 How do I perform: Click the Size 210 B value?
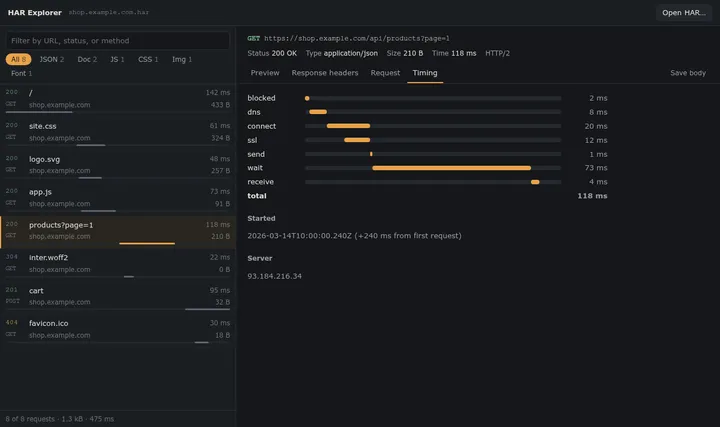[413, 53]
